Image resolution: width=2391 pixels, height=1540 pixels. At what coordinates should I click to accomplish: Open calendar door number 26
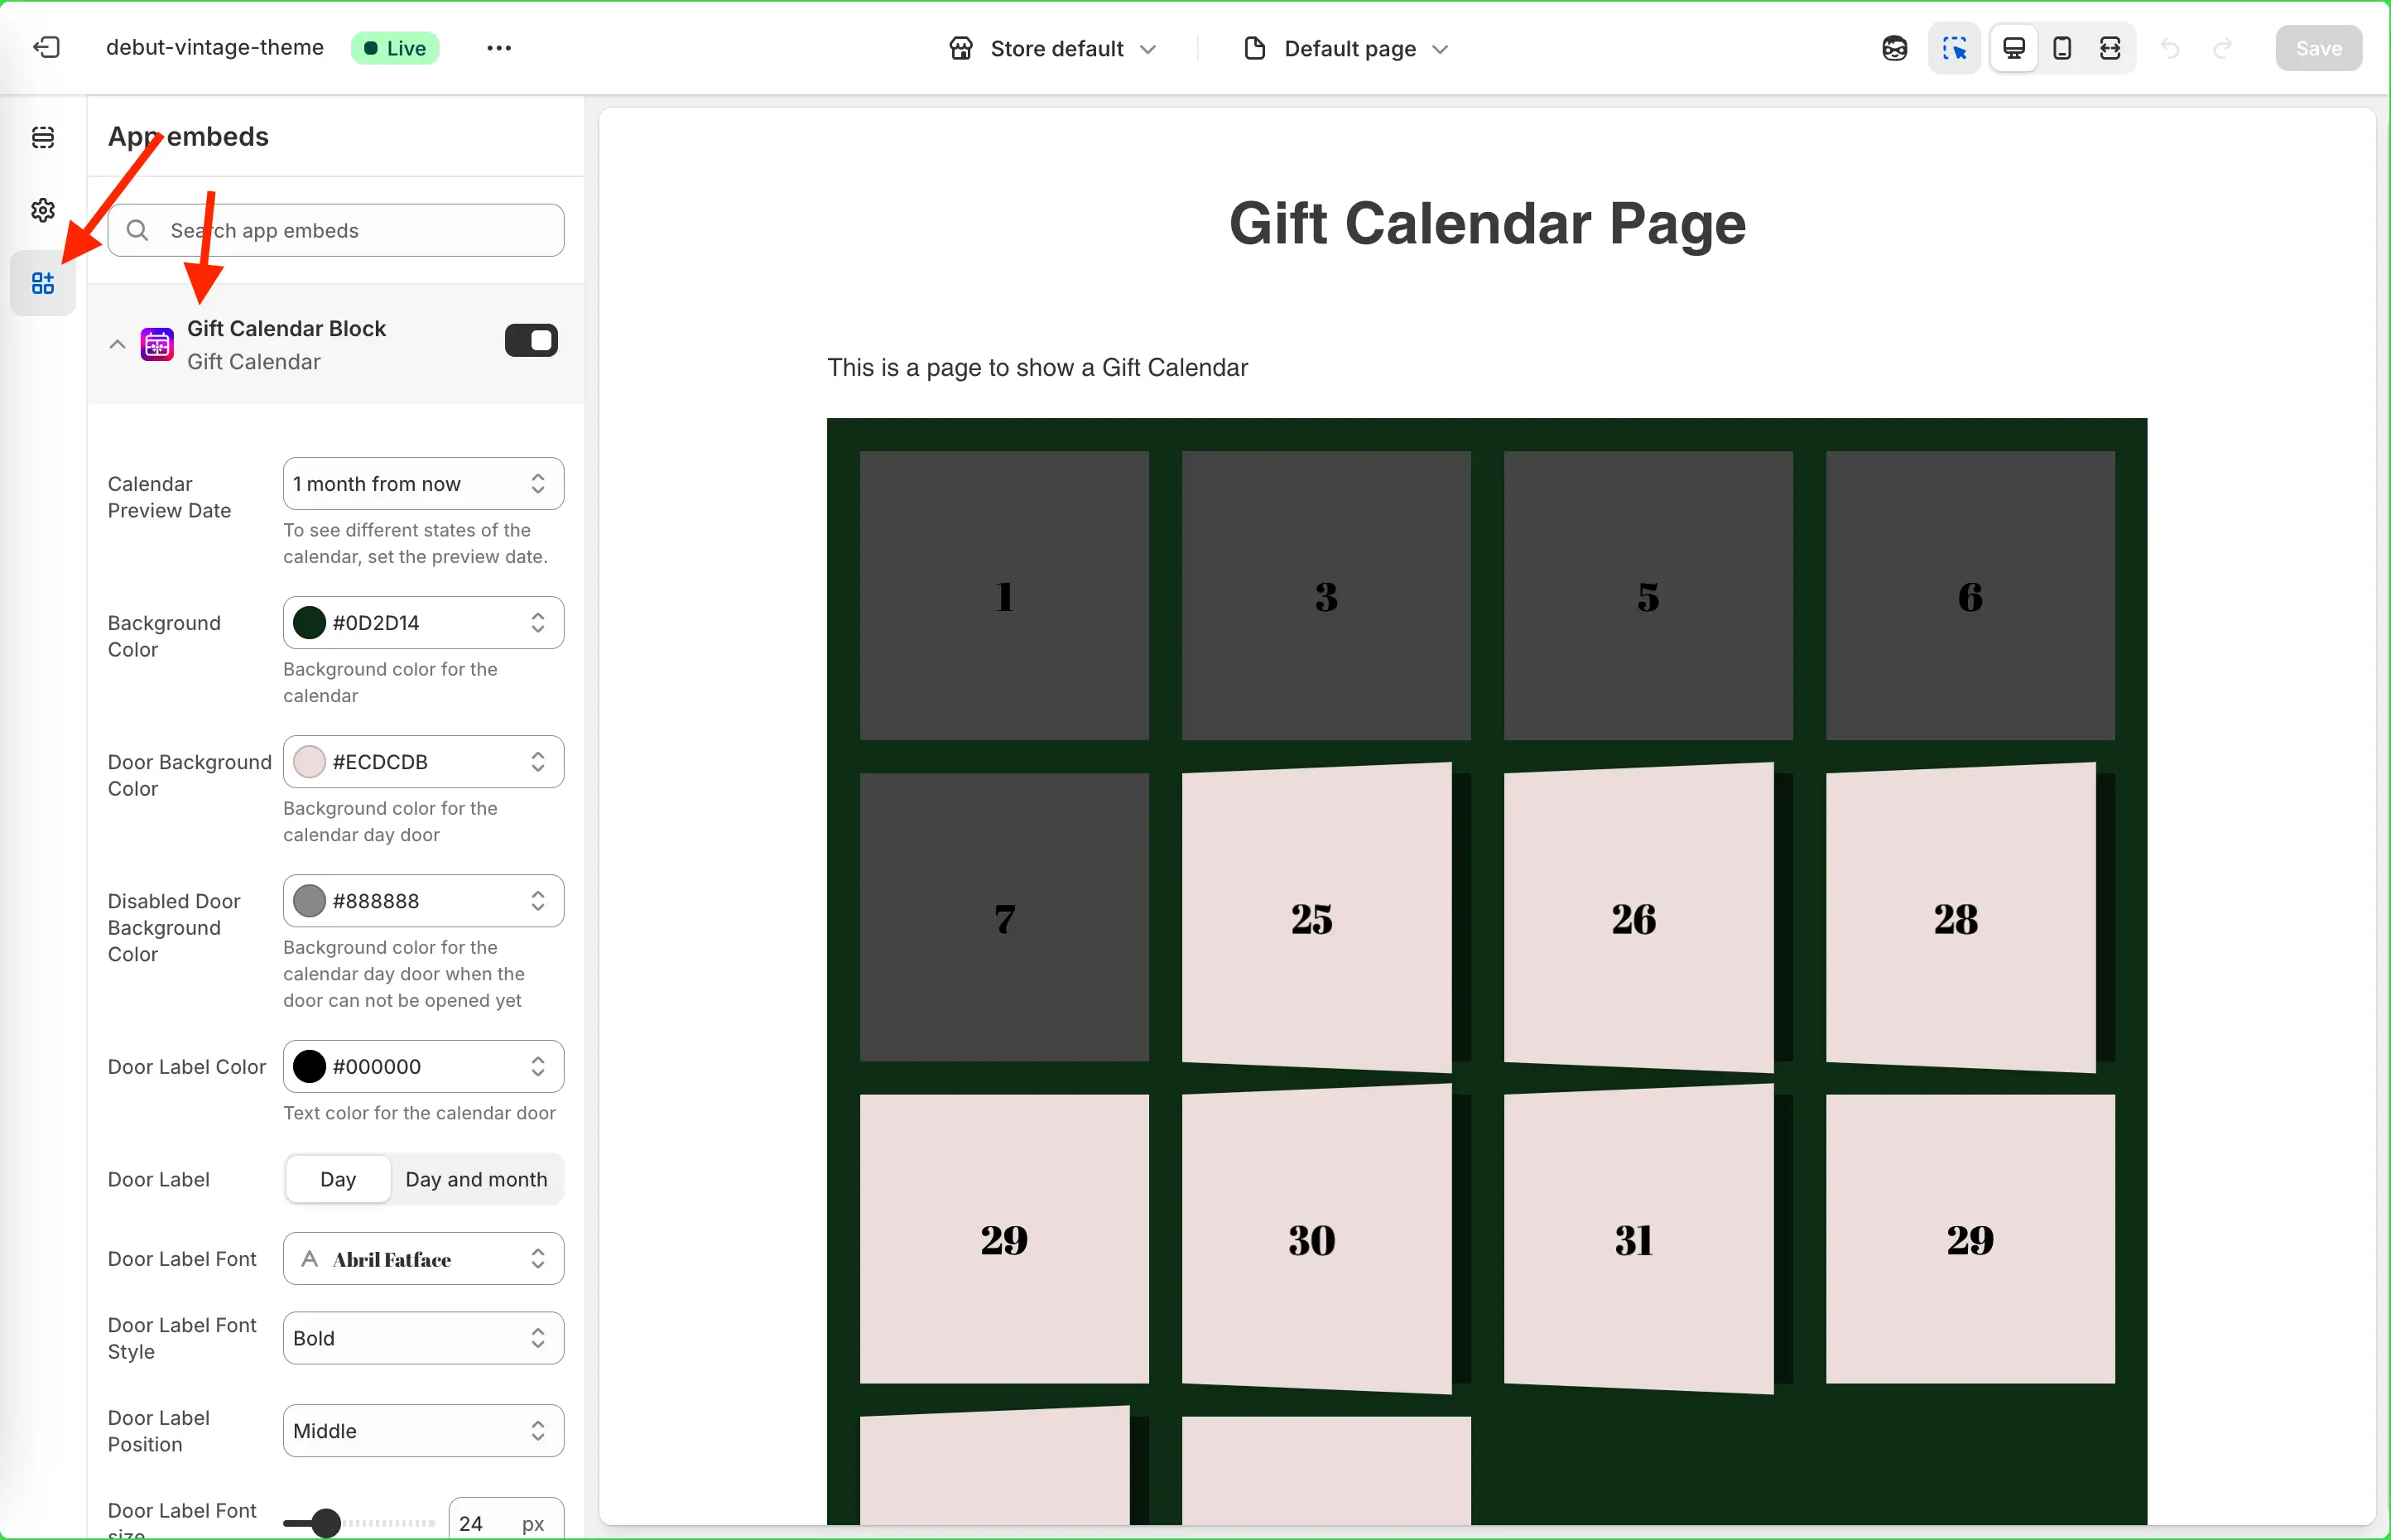1639,918
